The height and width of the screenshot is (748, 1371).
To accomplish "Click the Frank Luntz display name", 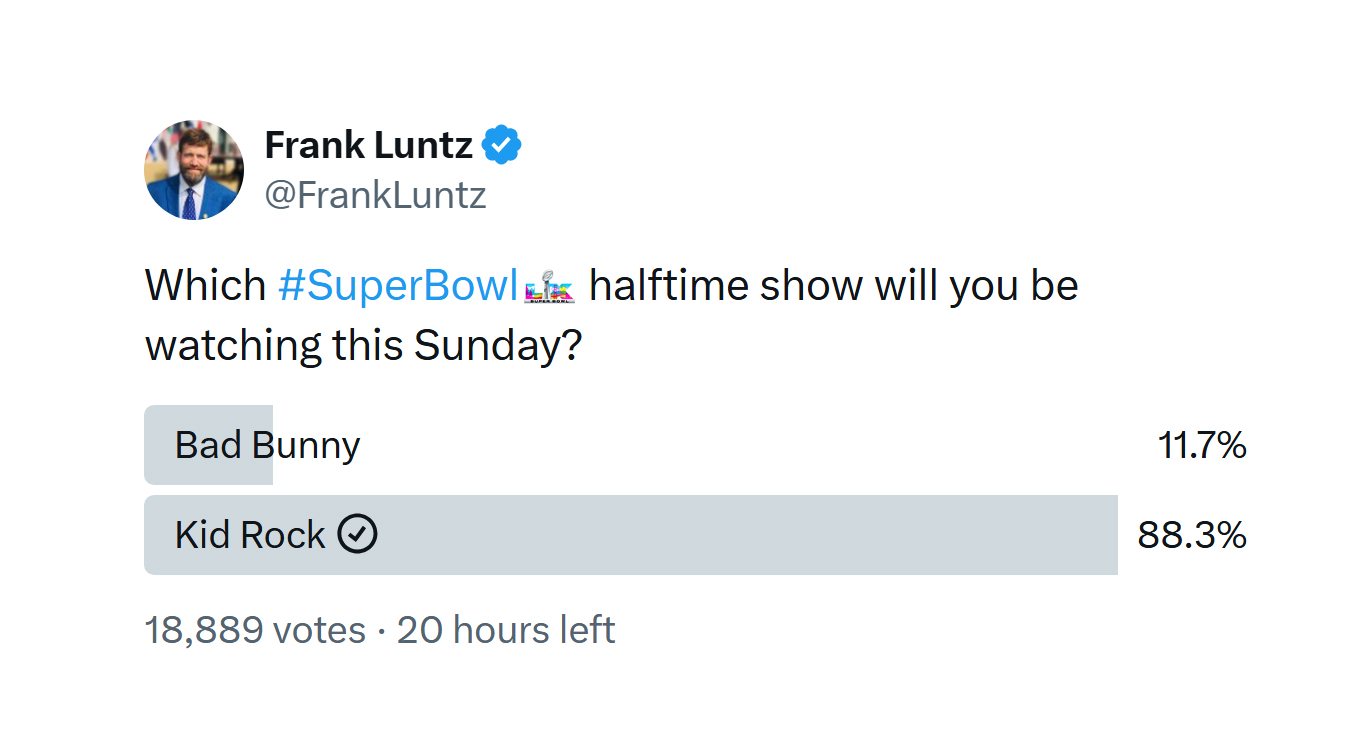I will [368, 146].
